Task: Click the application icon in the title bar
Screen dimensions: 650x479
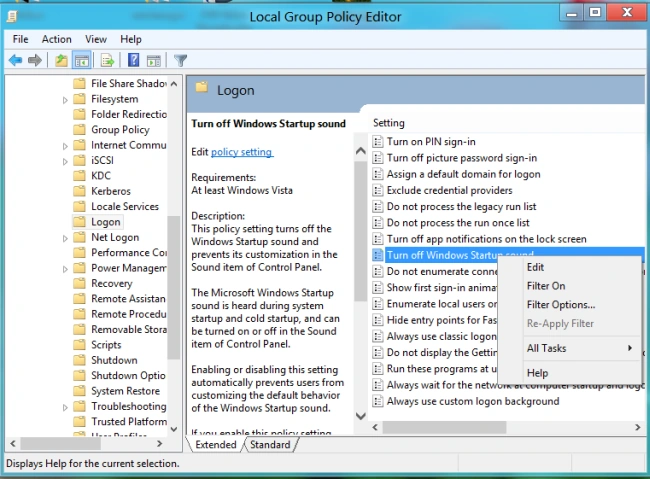Action: [12, 17]
